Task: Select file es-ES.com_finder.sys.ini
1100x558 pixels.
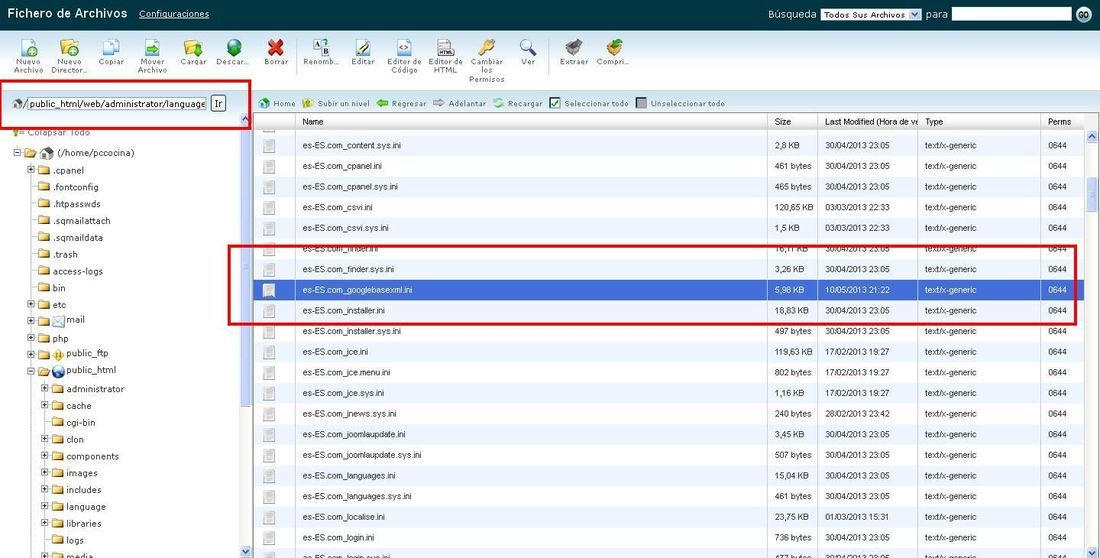Action: tap(669, 269)
